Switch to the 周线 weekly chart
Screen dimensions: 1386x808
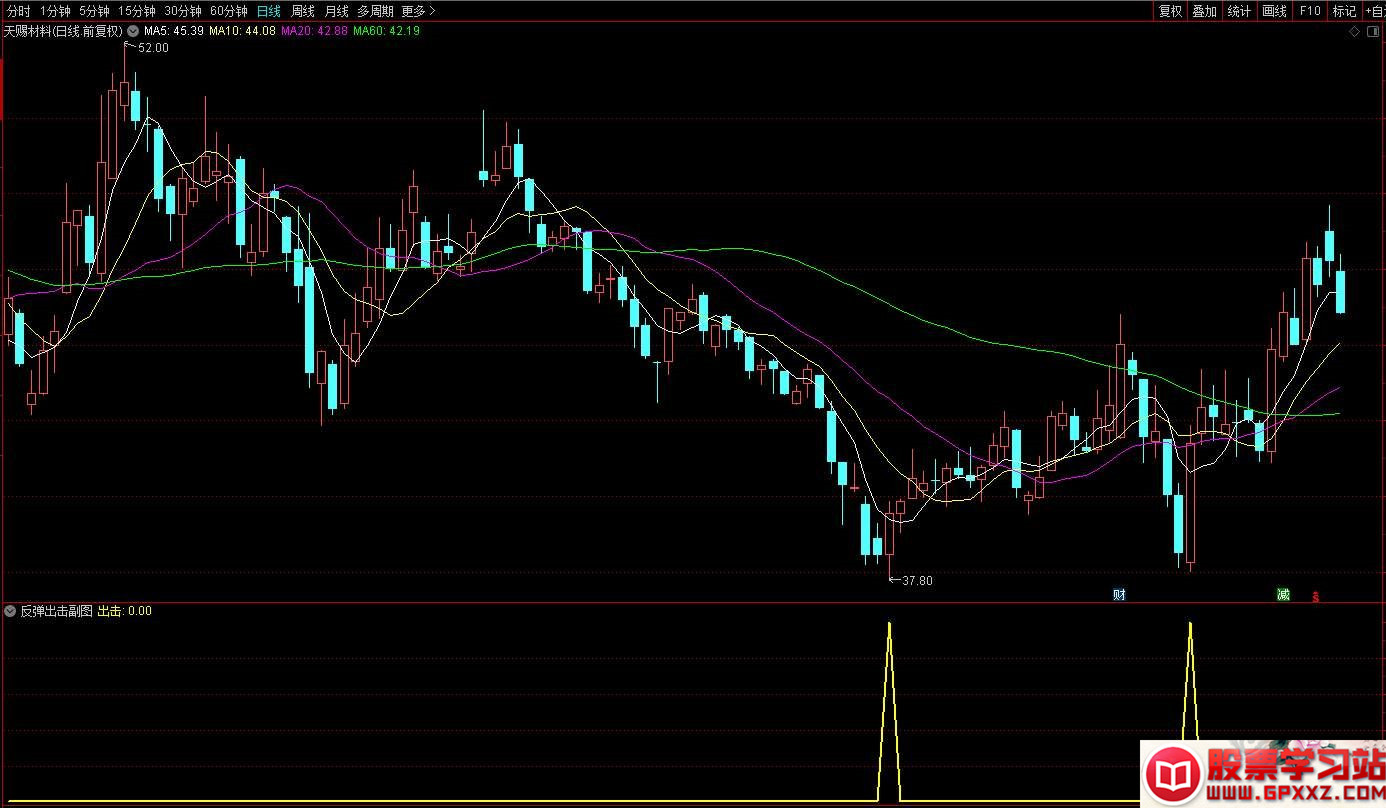click(x=302, y=11)
